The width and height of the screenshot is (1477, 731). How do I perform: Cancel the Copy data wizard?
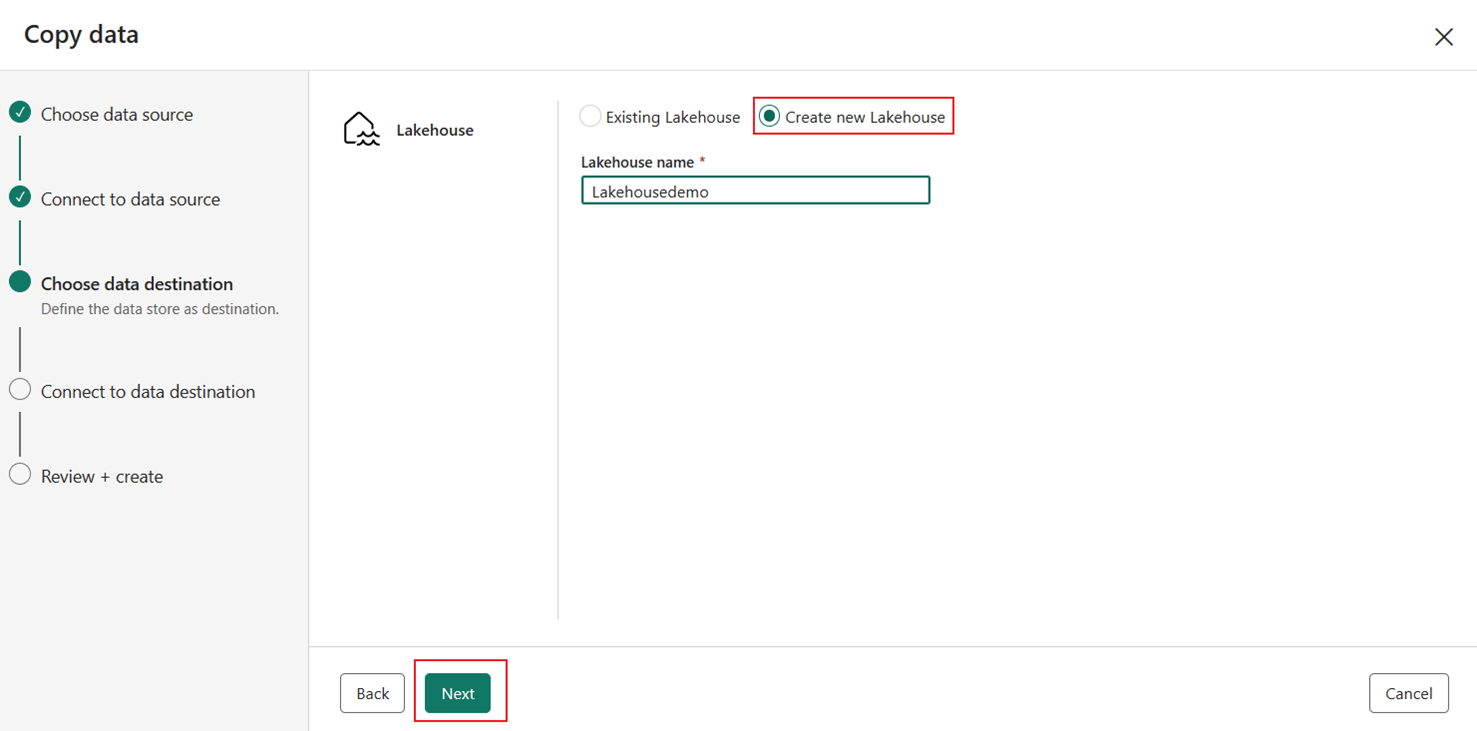1408,693
